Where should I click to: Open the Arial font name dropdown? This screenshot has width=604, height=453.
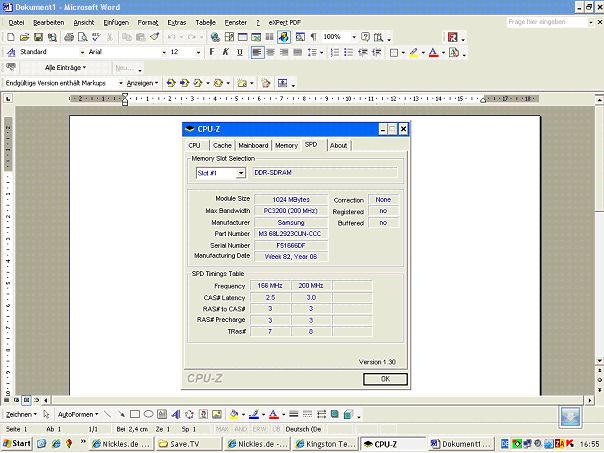coord(164,52)
